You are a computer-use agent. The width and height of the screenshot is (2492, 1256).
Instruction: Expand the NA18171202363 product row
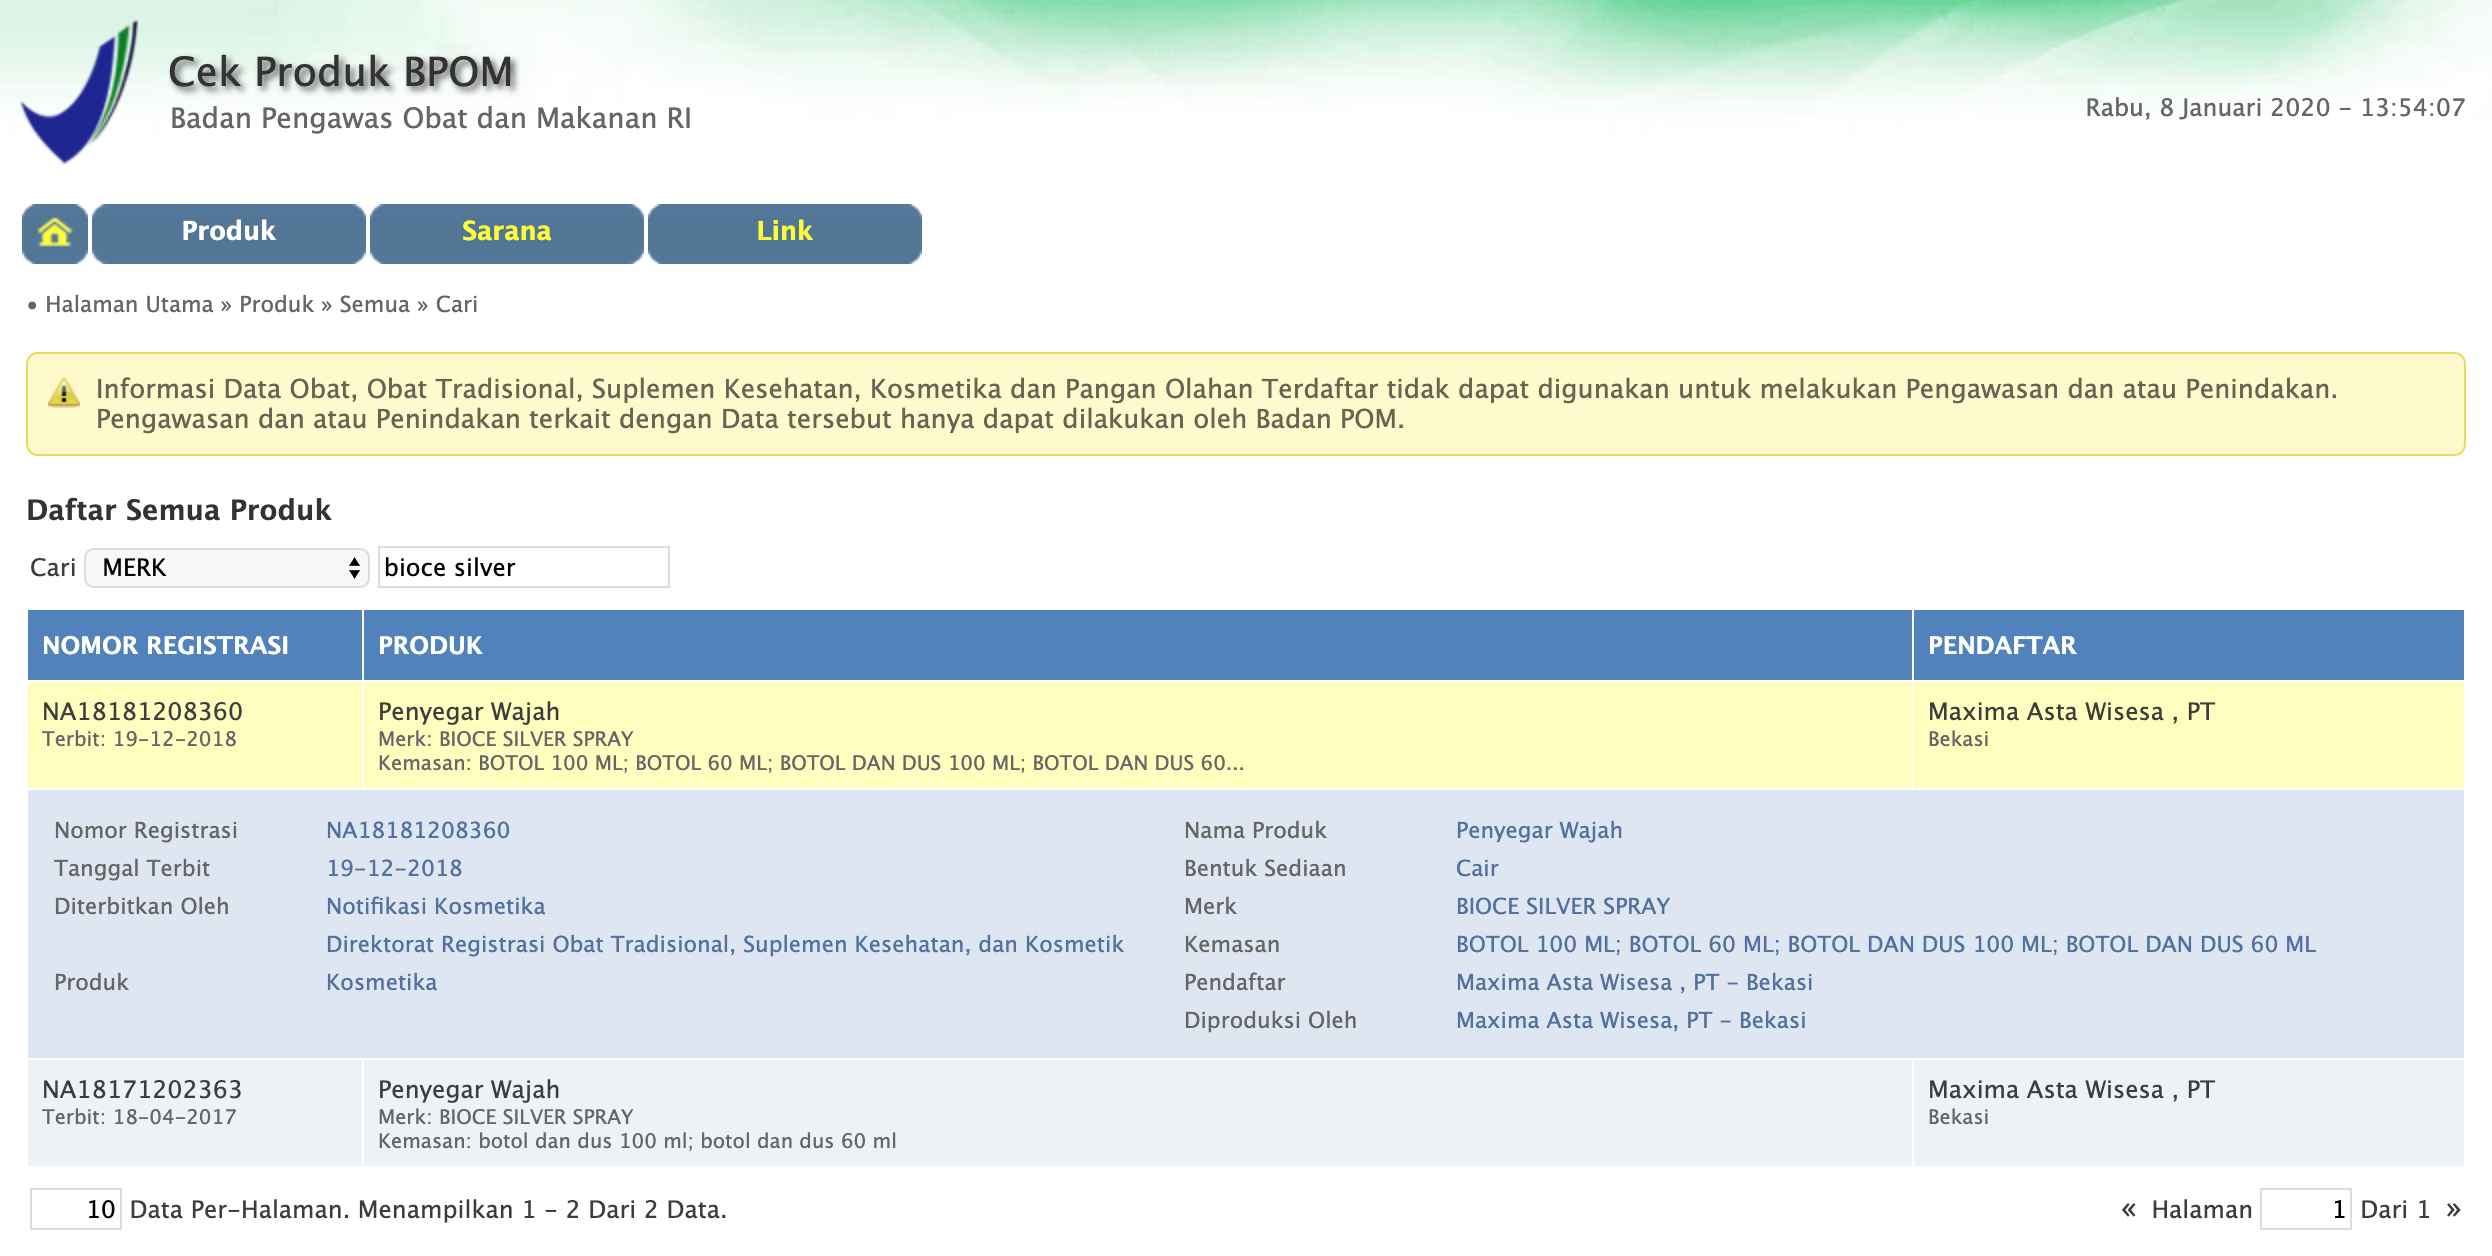pyautogui.click(x=143, y=1090)
